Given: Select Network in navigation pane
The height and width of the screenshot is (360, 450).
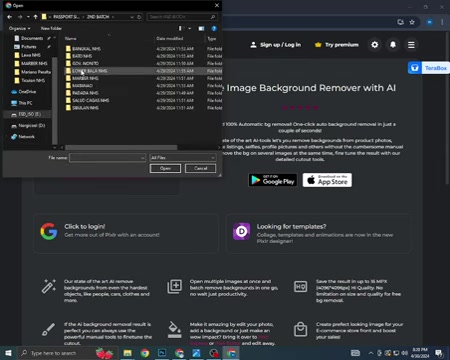Looking at the screenshot, I should click(26, 137).
